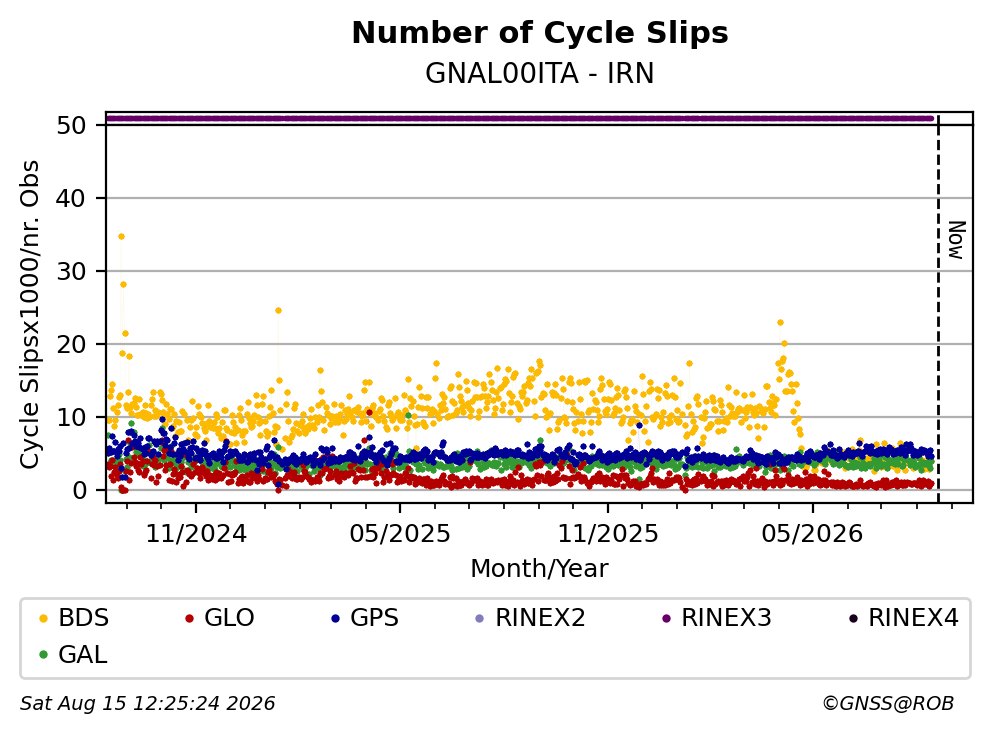The image size is (992, 734).
Task: Click the ©GNSS@ROB copyright text
Action: pyautogui.click(x=888, y=703)
